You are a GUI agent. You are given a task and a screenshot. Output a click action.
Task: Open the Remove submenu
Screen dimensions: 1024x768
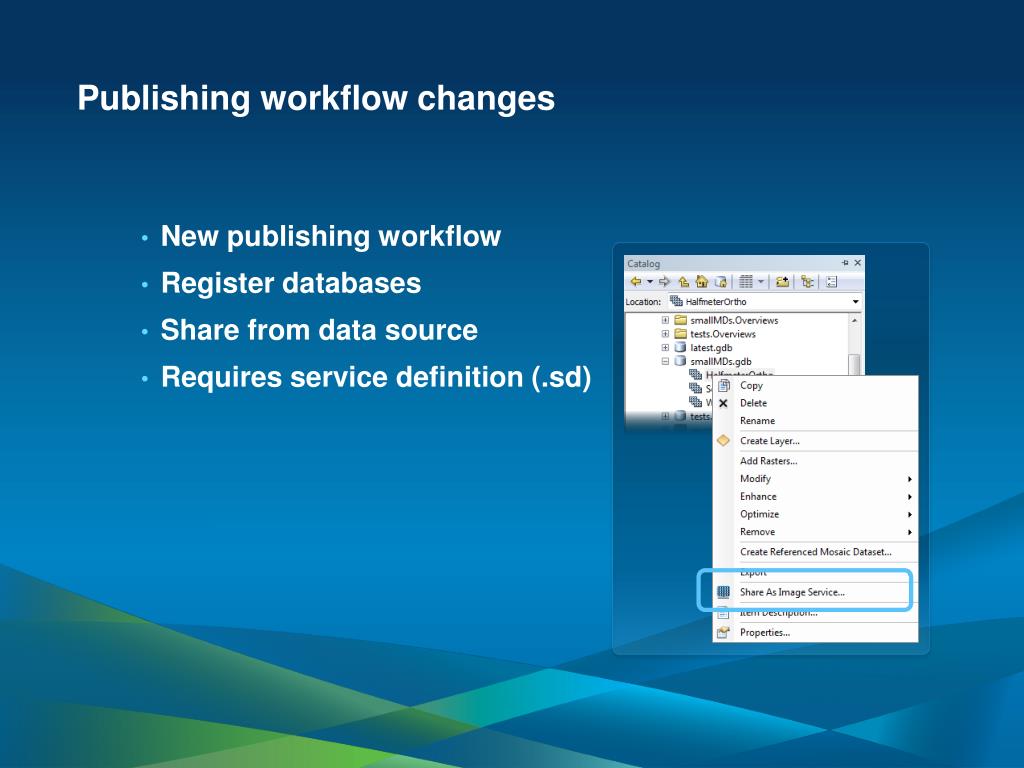(816, 532)
